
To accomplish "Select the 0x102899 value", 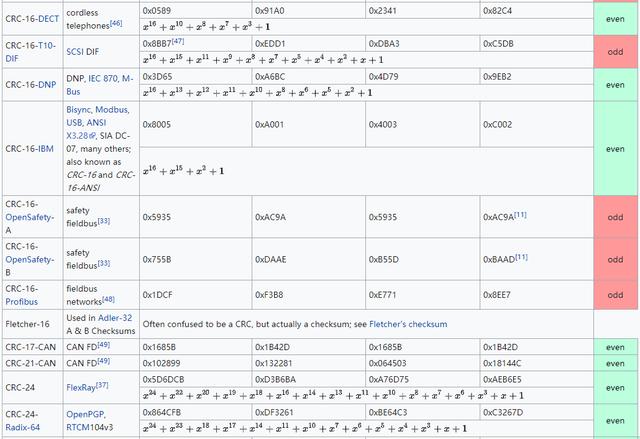I will tap(161, 363).
